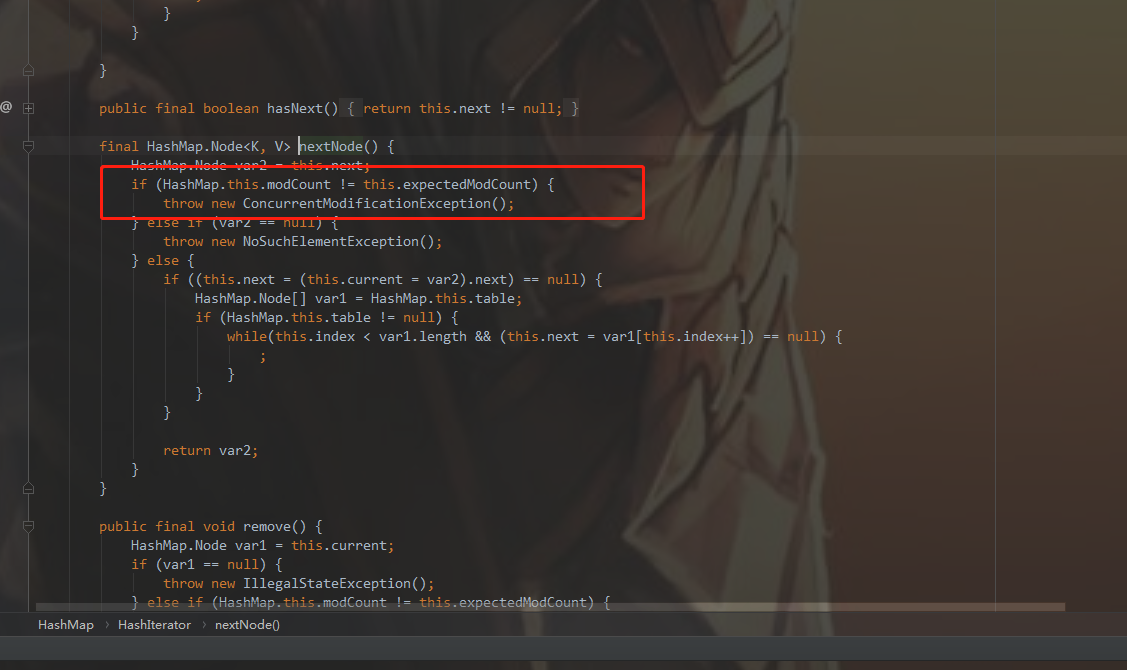Click the horizontal editor scrollbar
Image resolution: width=1127 pixels, height=670 pixels.
click(550, 607)
